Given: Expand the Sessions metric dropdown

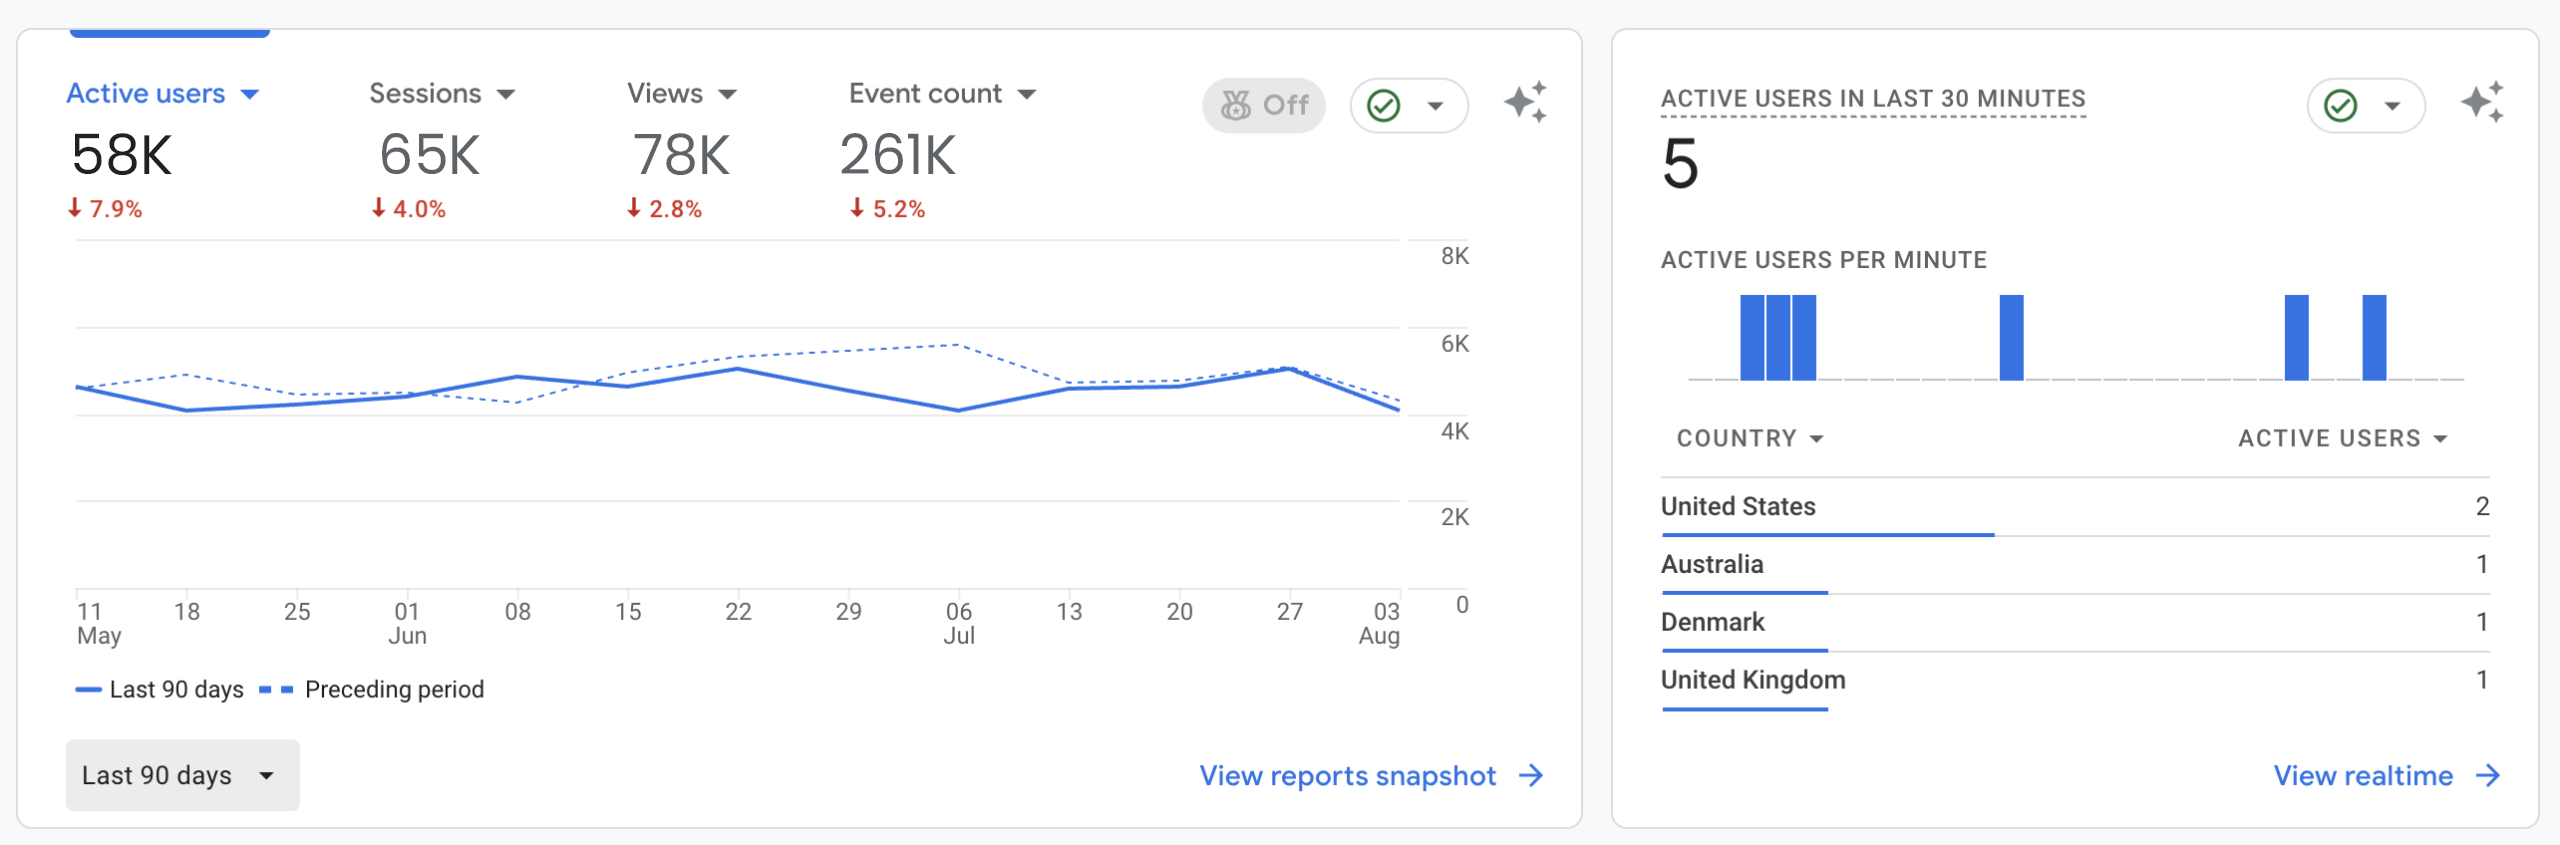Looking at the screenshot, I should click(506, 94).
